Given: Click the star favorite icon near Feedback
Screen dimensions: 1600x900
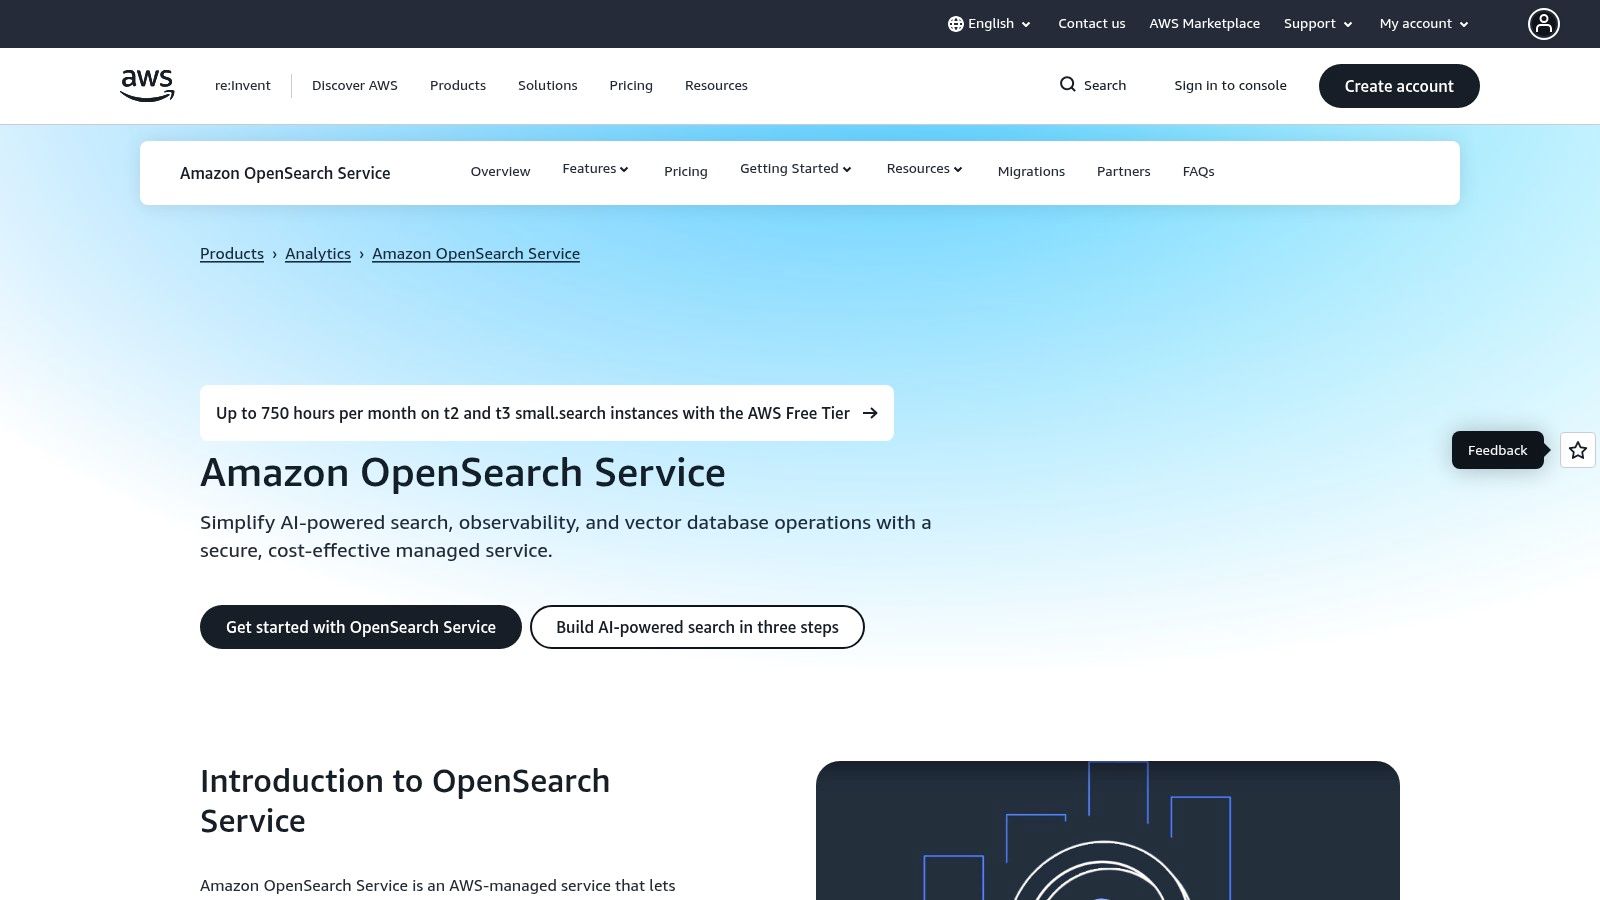Looking at the screenshot, I should (x=1577, y=450).
